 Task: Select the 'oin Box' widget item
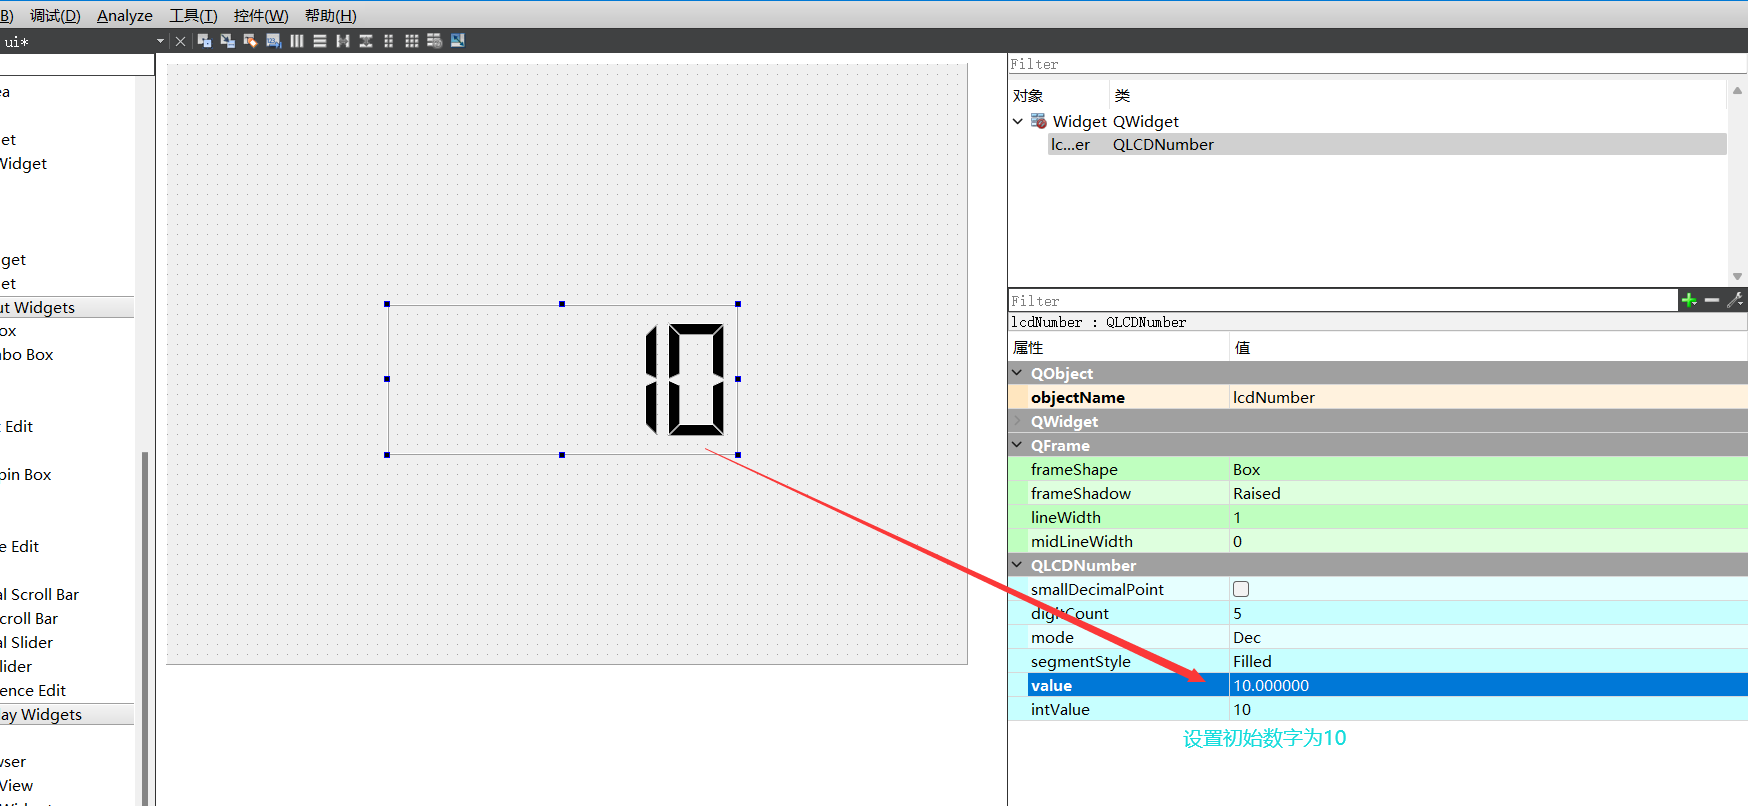[x=26, y=474]
